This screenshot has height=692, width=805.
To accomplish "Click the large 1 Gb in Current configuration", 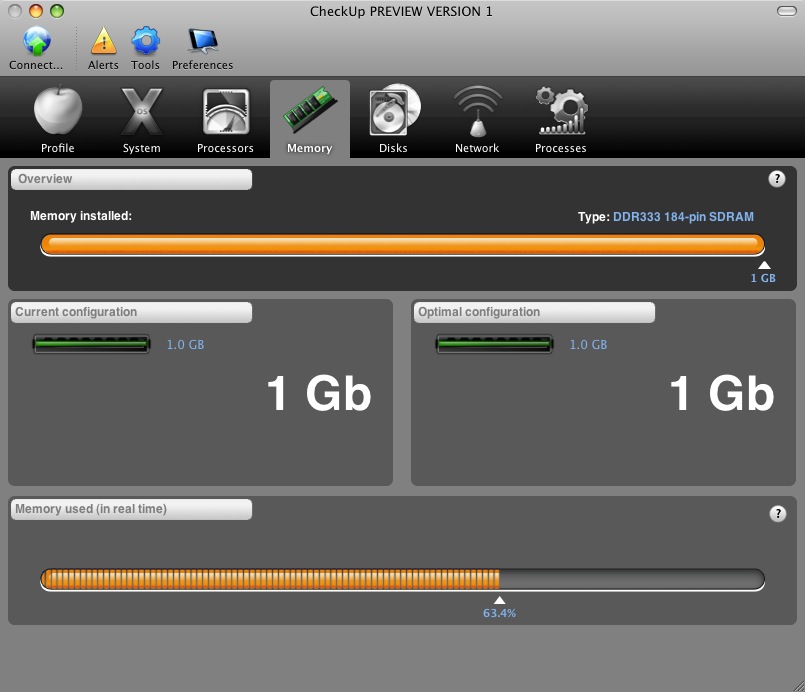I will coord(319,393).
